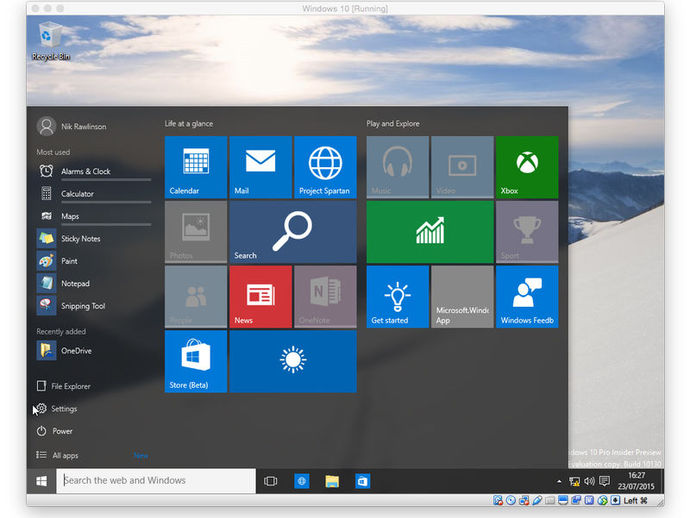Open the Search tile
Viewport: 690px width, 518px height.
293,232
